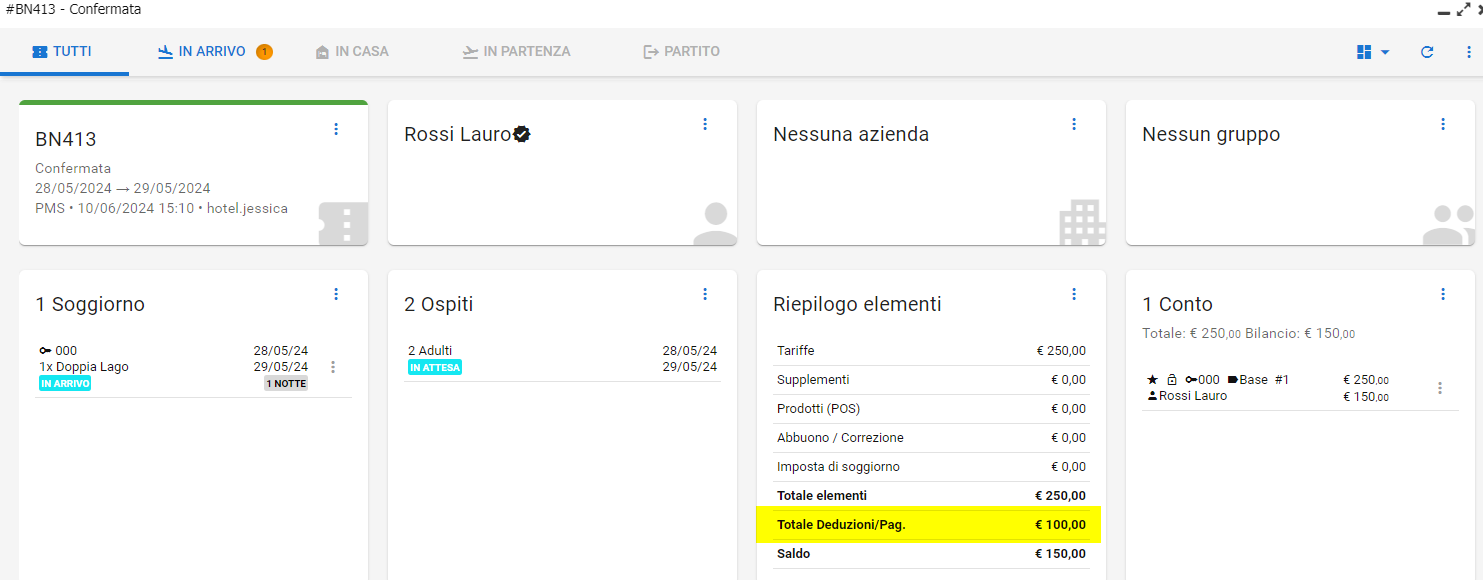Switch to the TUTTI tab
Viewport: 1483px width, 580px height.
coord(63,51)
